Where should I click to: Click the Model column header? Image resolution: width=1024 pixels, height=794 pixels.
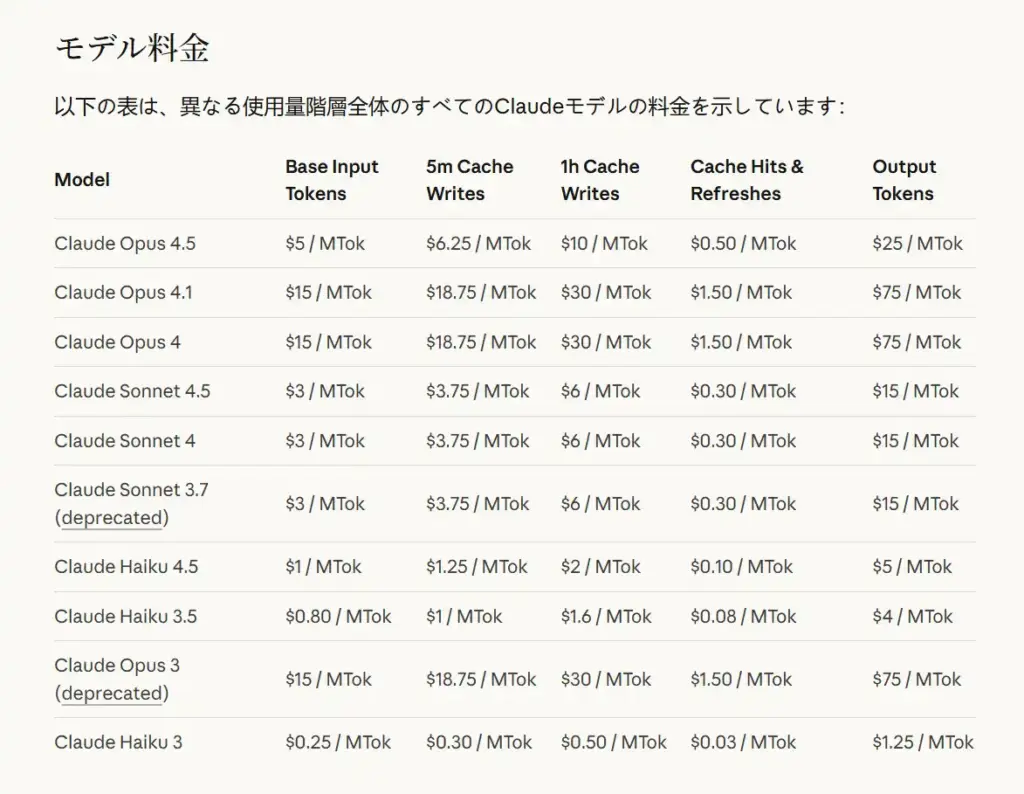(82, 180)
